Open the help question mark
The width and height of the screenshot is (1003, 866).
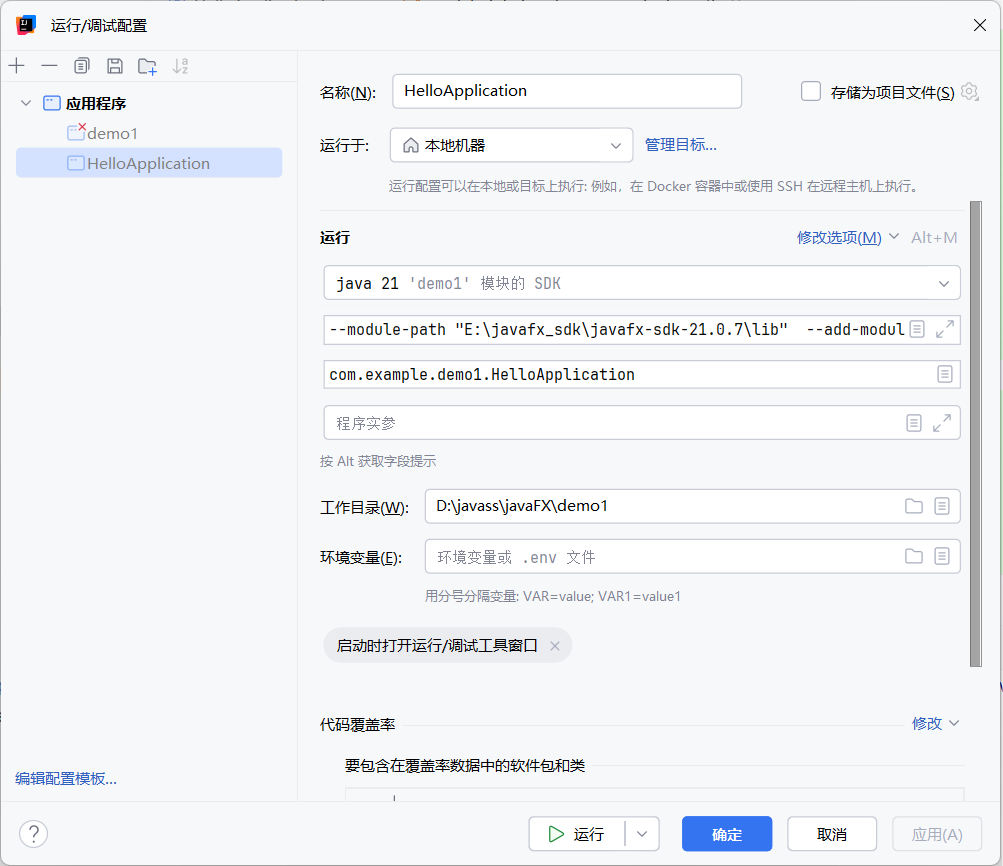pyautogui.click(x=33, y=834)
